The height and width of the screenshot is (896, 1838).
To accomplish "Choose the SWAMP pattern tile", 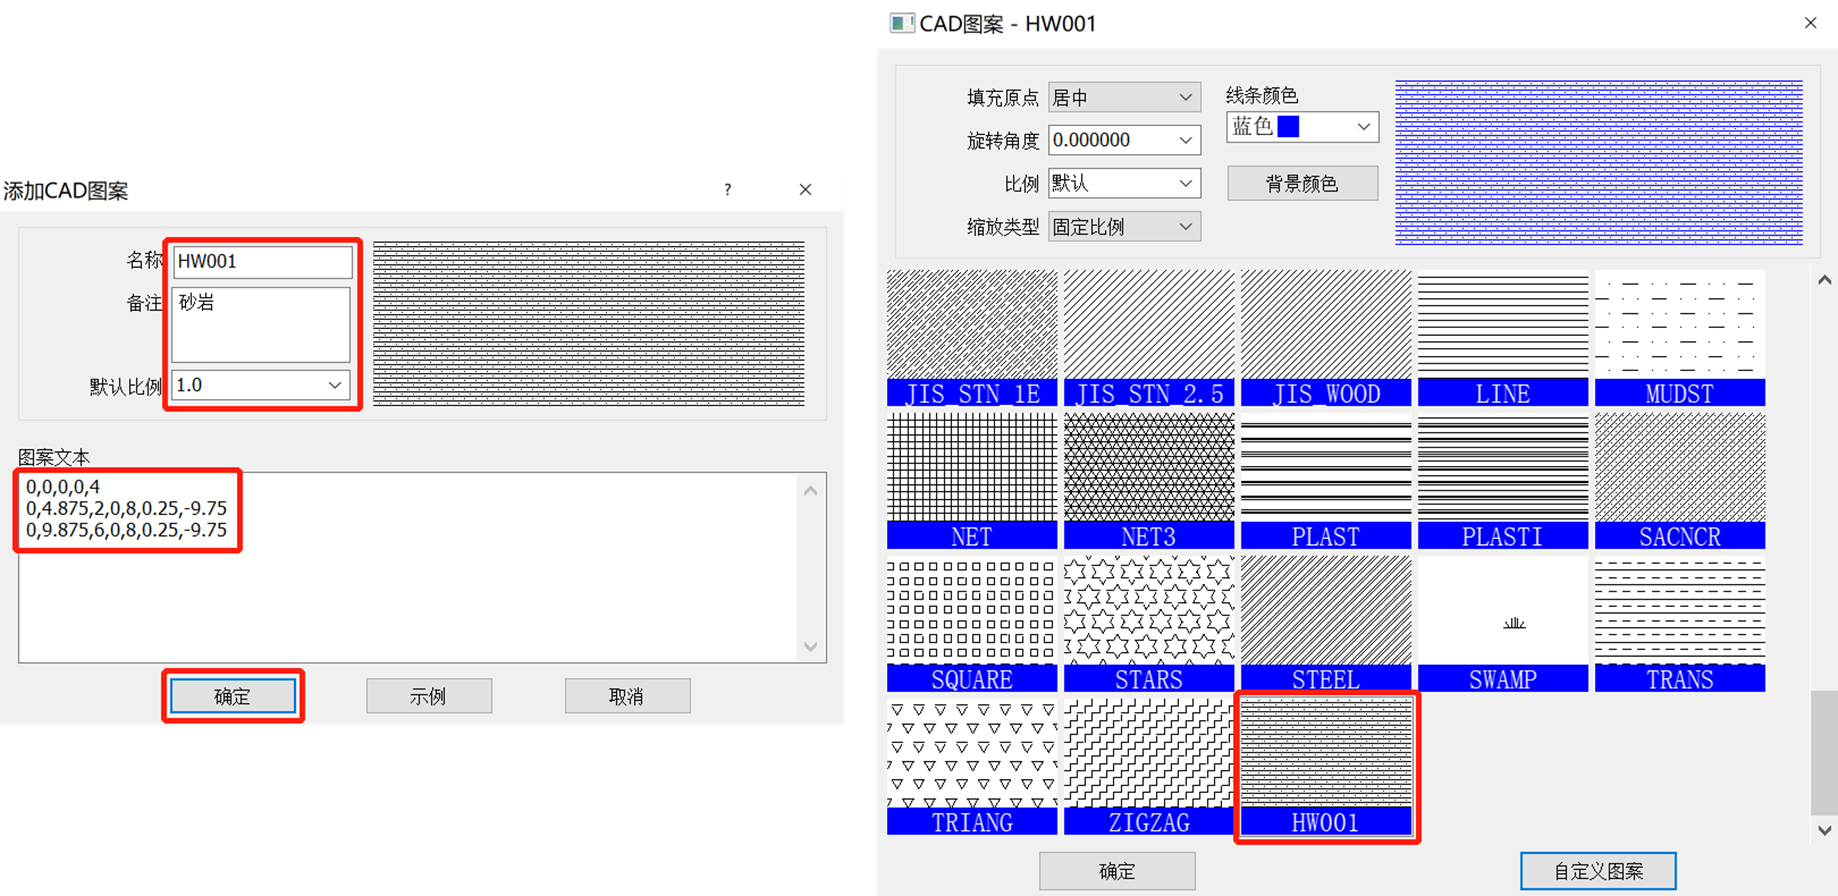I will (1502, 623).
